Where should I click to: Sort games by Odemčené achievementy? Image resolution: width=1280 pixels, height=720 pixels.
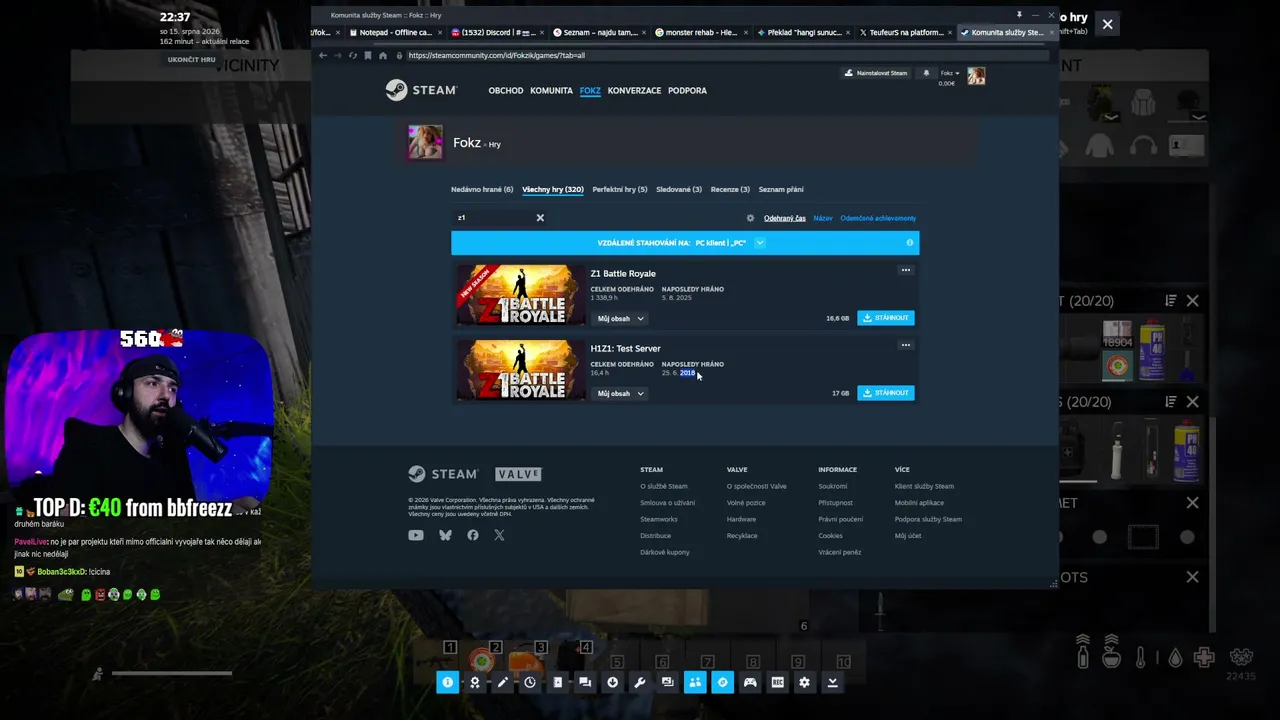[x=878, y=218]
